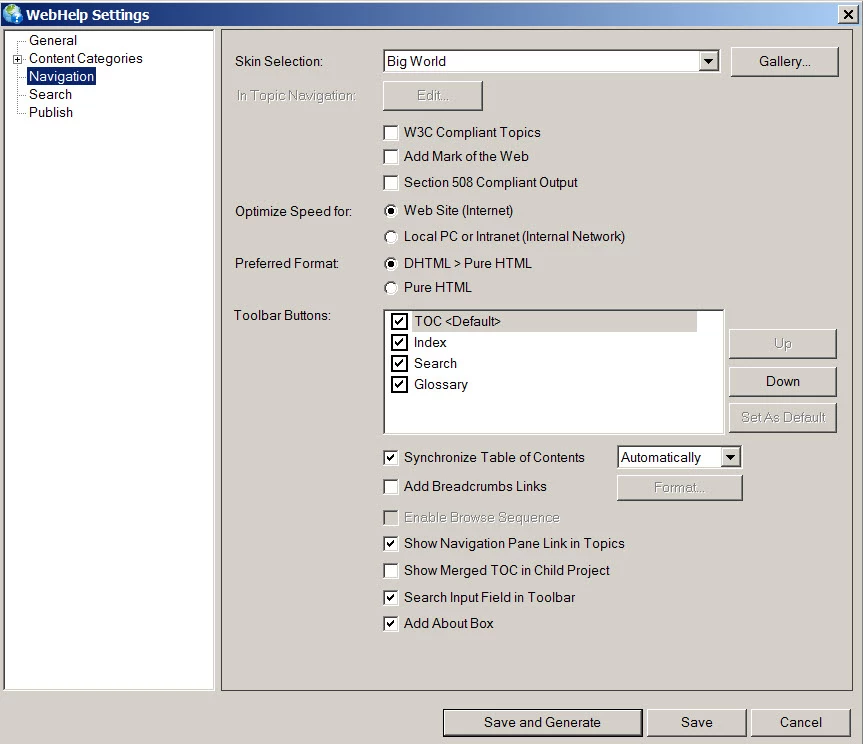The image size is (863, 744).
Task: Click the breadcrumbs Format button
Action: [x=679, y=488]
